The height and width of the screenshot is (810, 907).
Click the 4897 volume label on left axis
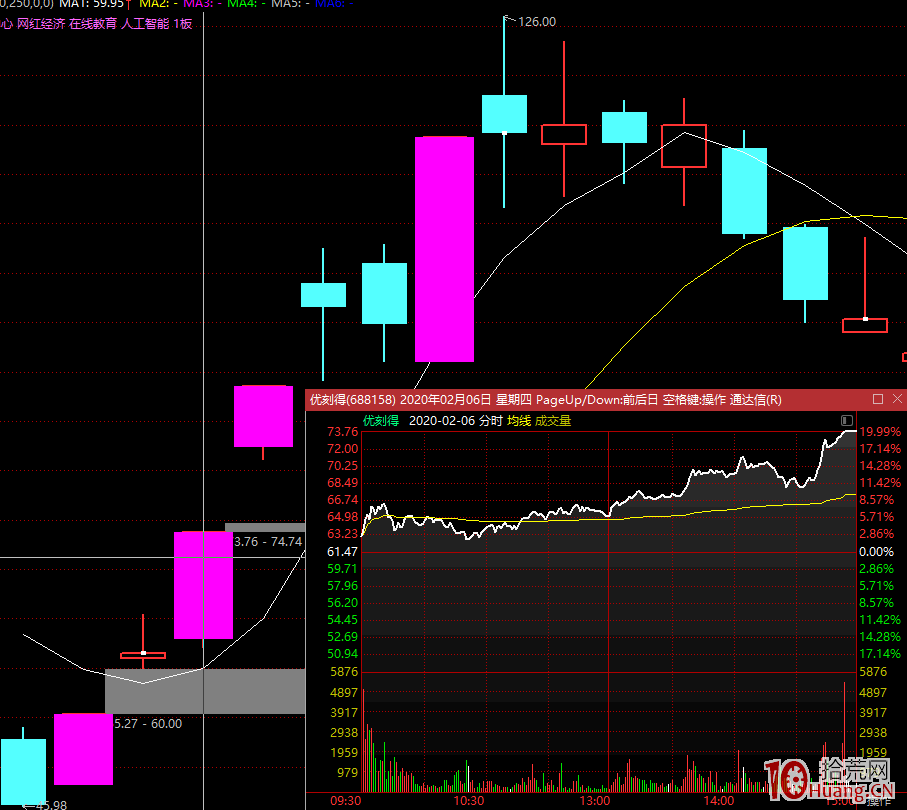point(344,693)
